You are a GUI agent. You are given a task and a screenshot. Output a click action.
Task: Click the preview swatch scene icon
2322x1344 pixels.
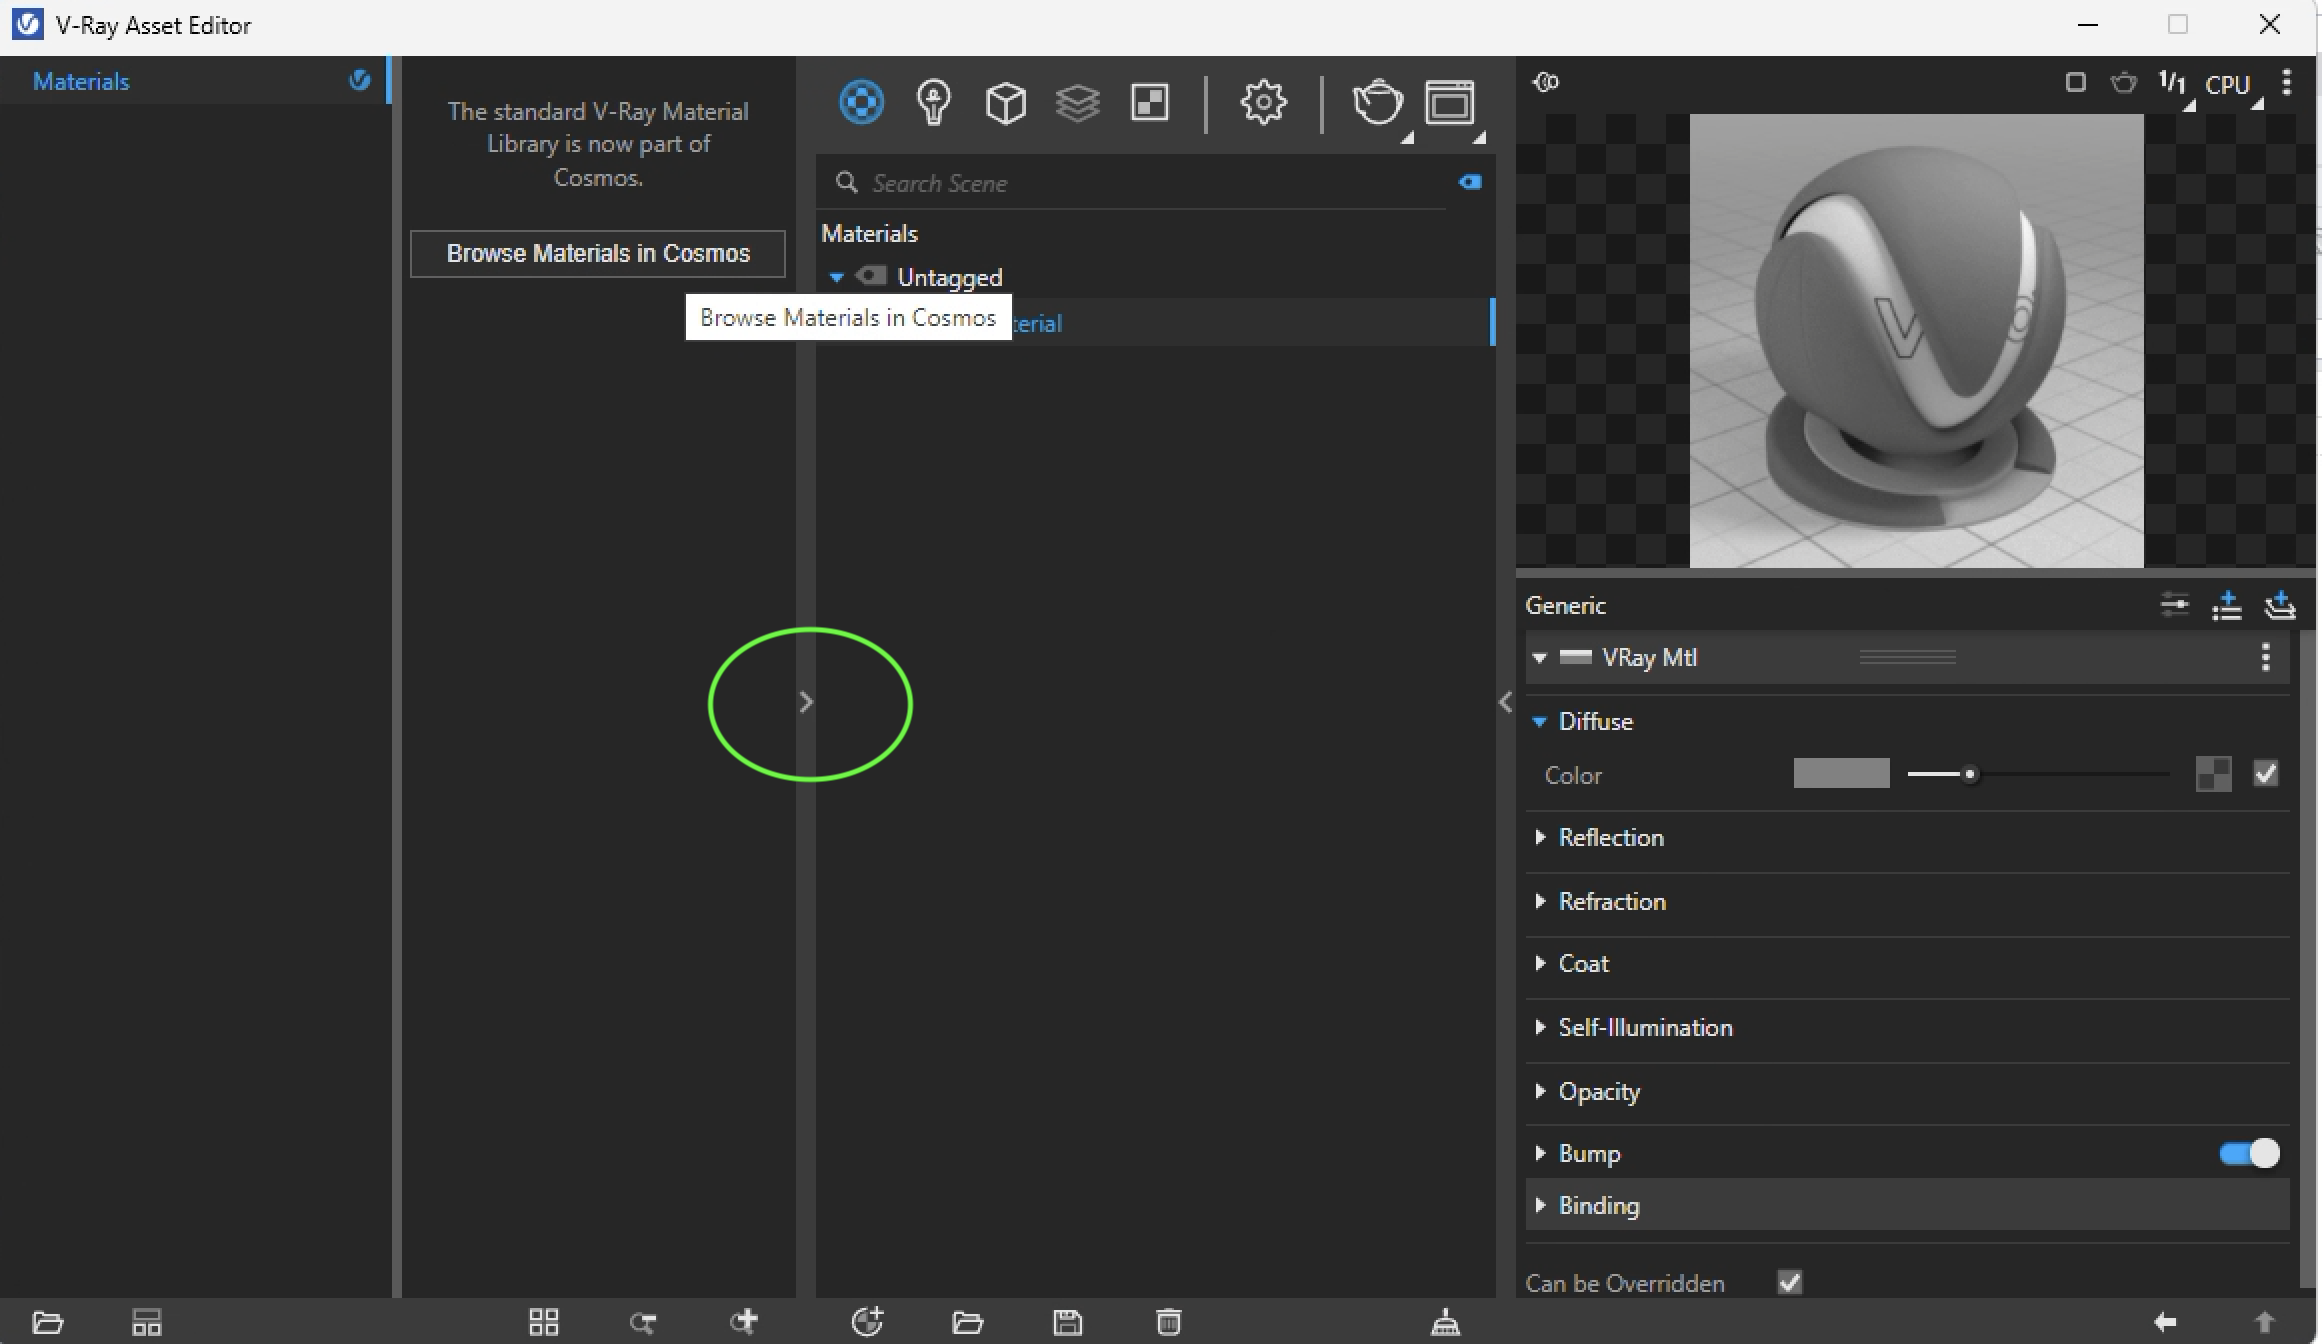(x=1546, y=82)
